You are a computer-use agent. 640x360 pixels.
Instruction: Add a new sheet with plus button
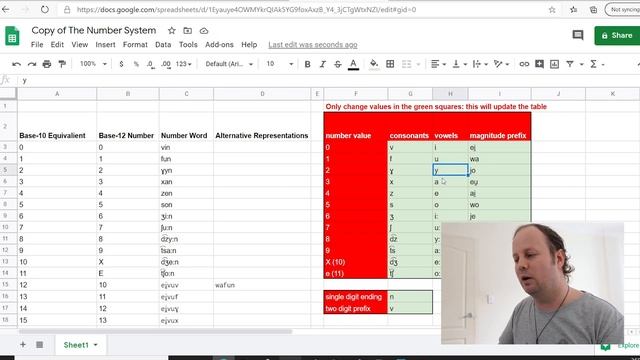(23, 345)
